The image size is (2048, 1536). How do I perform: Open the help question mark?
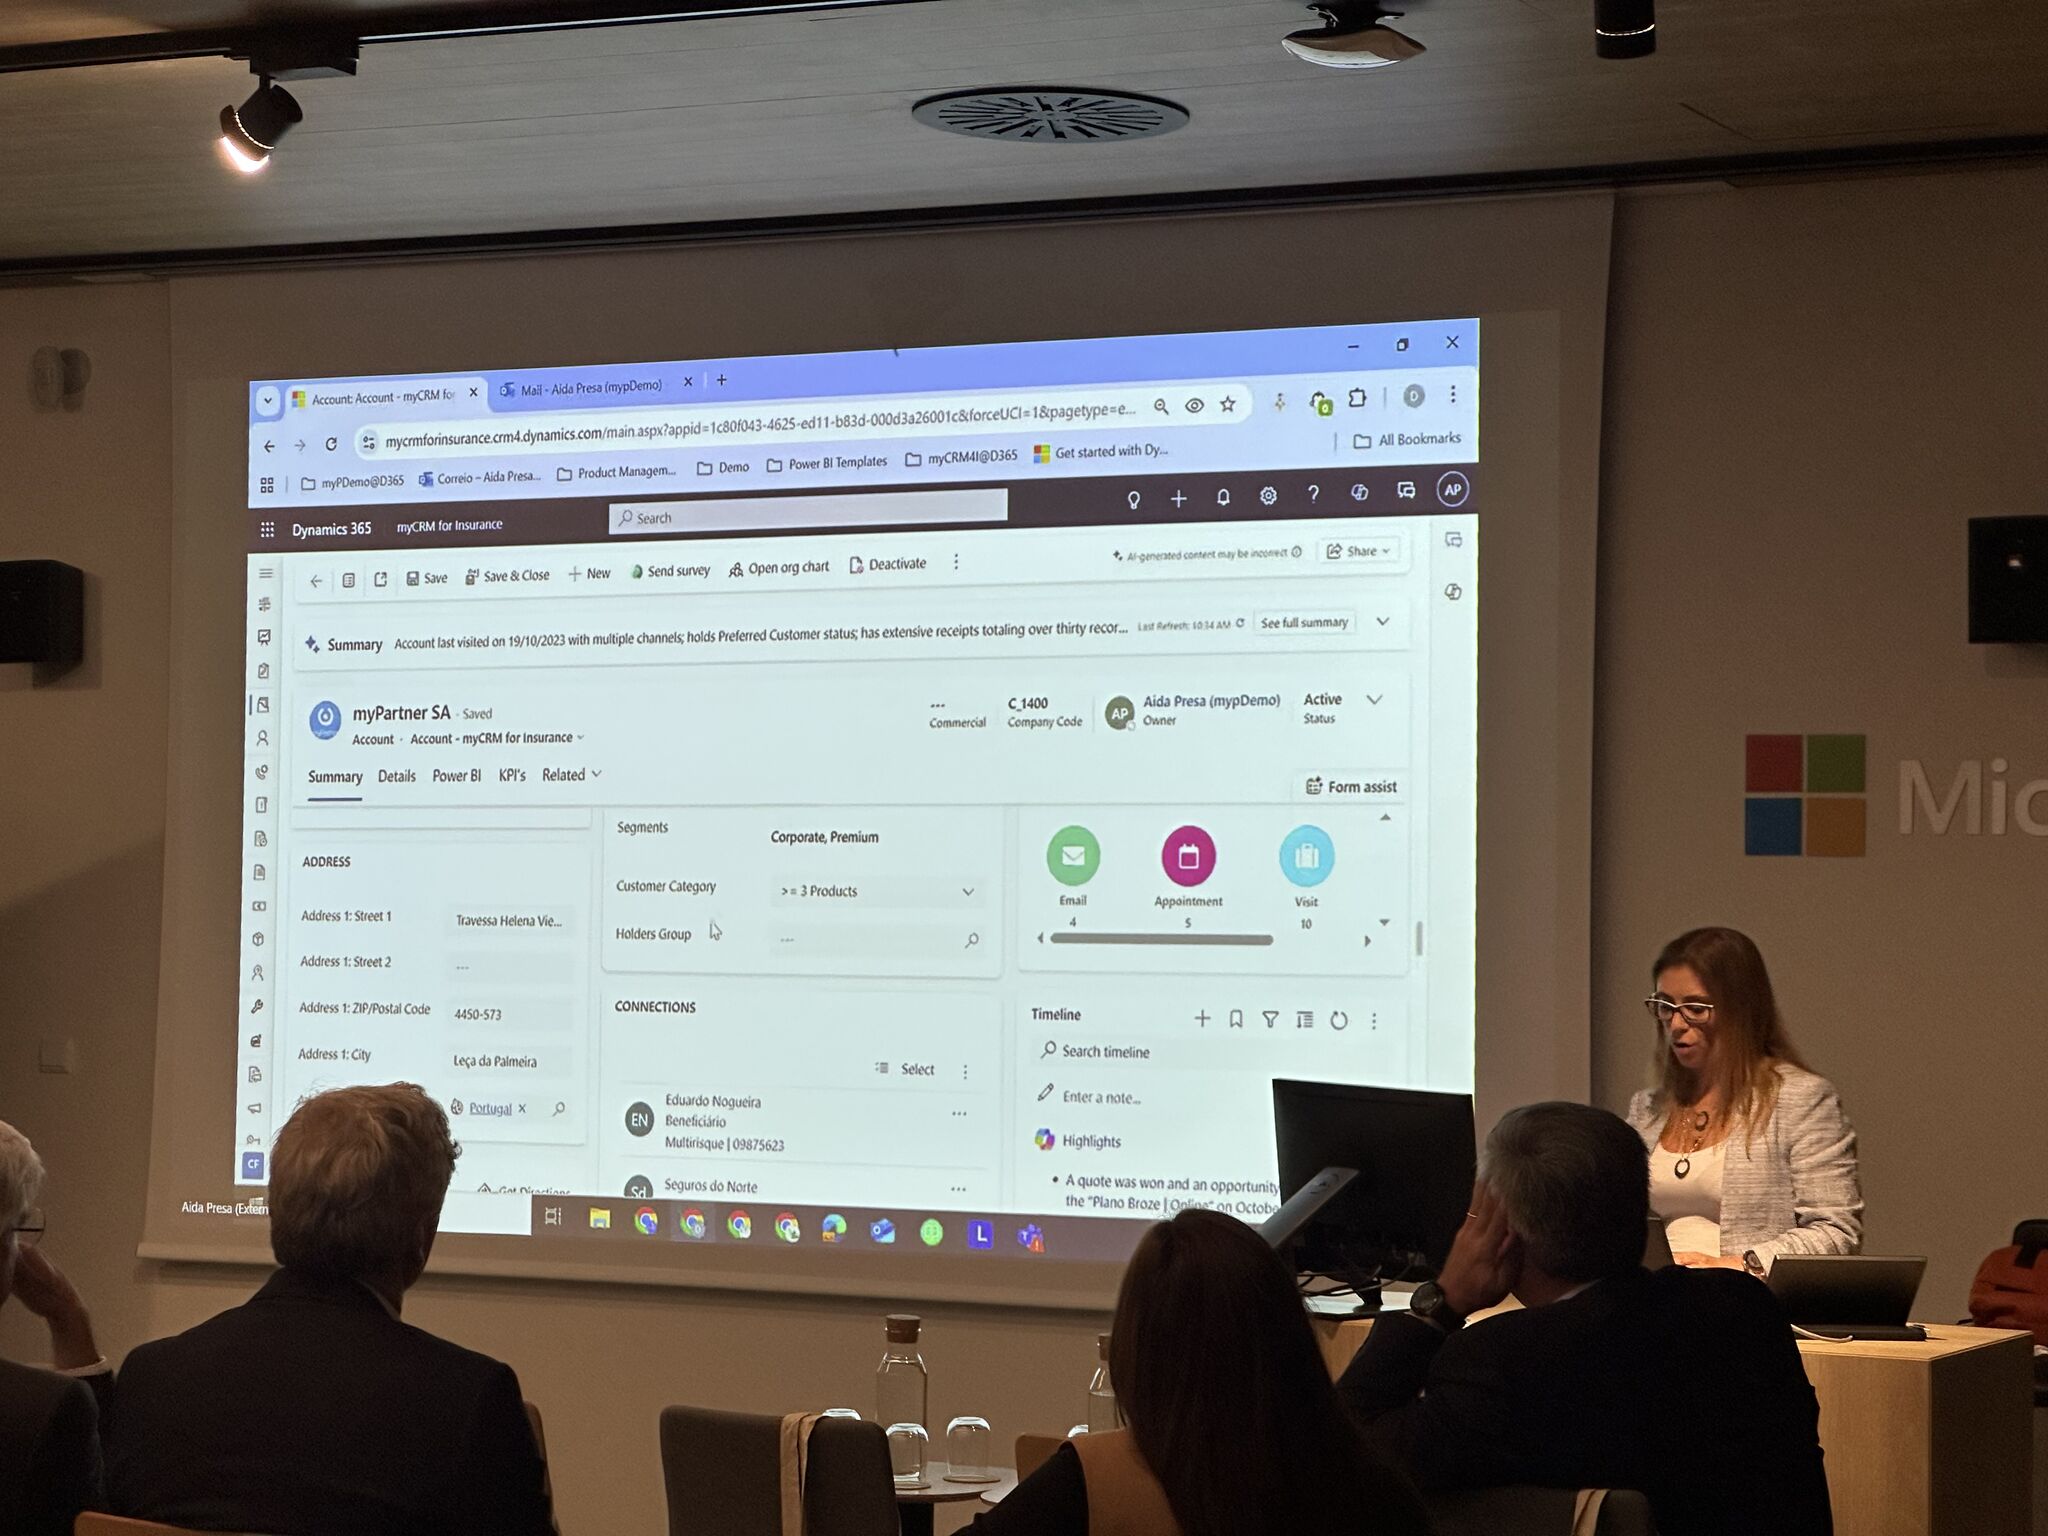pyautogui.click(x=1313, y=494)
